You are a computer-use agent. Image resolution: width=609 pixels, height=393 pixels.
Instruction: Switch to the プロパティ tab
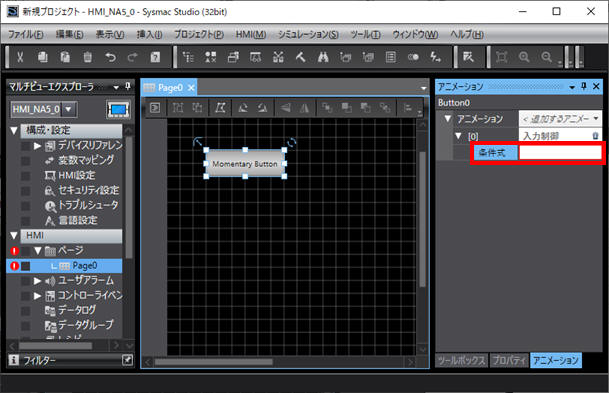509,360
